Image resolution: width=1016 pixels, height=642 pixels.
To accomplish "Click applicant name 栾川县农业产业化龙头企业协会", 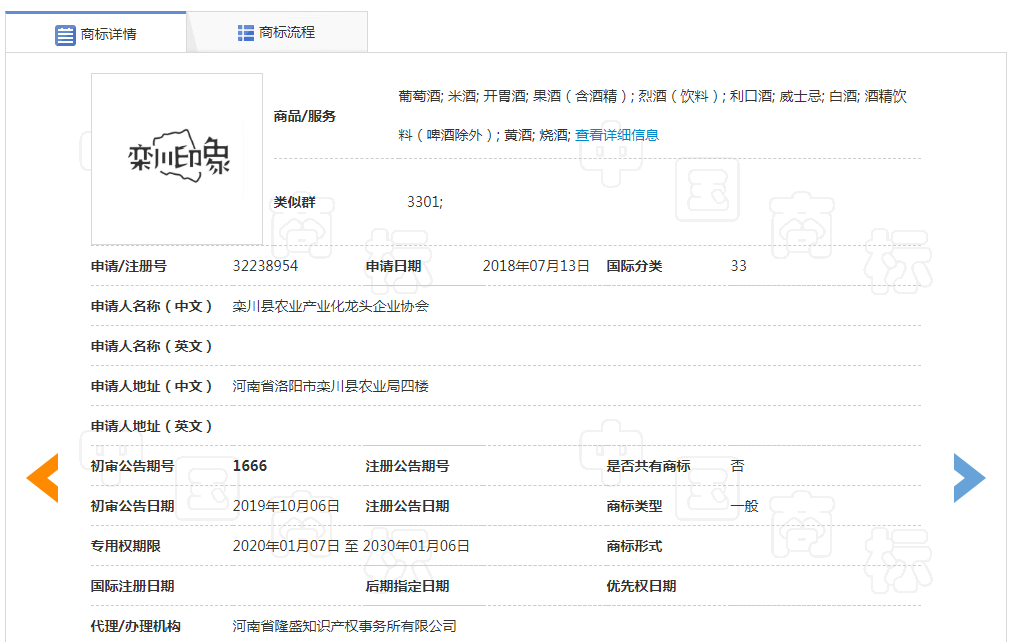I will pos(331,306).
